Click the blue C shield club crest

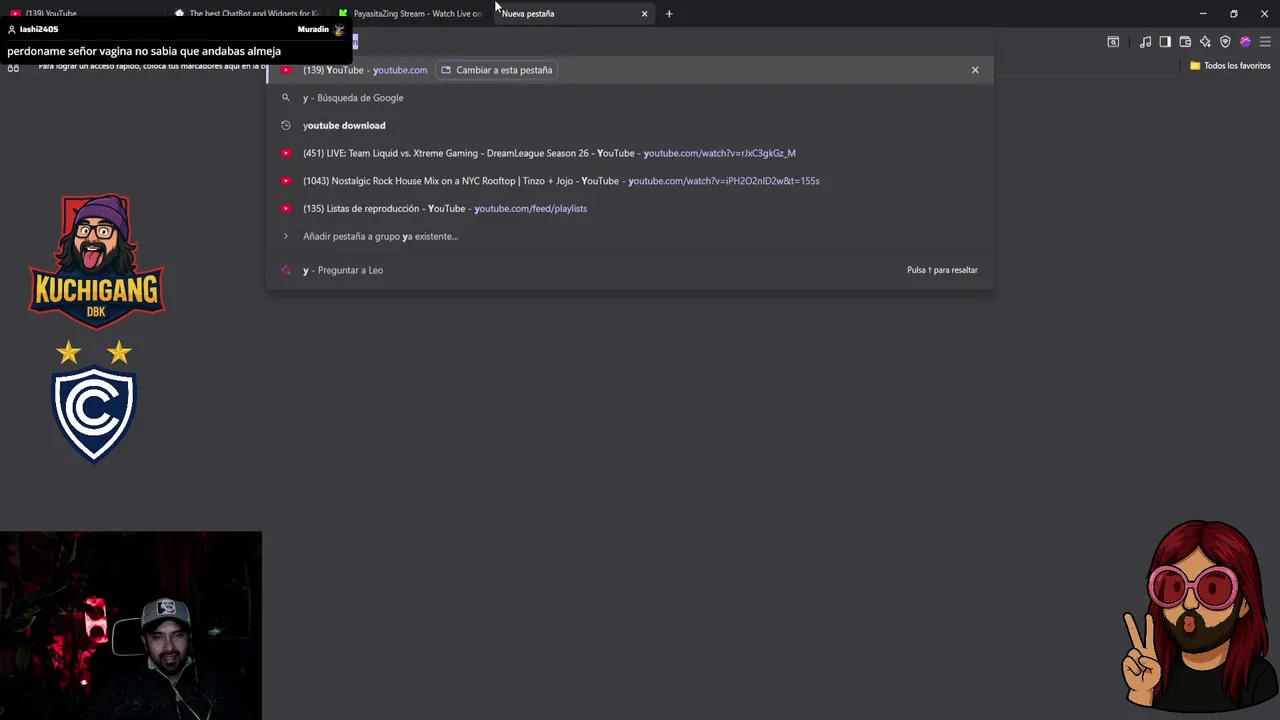click(94, 414)
